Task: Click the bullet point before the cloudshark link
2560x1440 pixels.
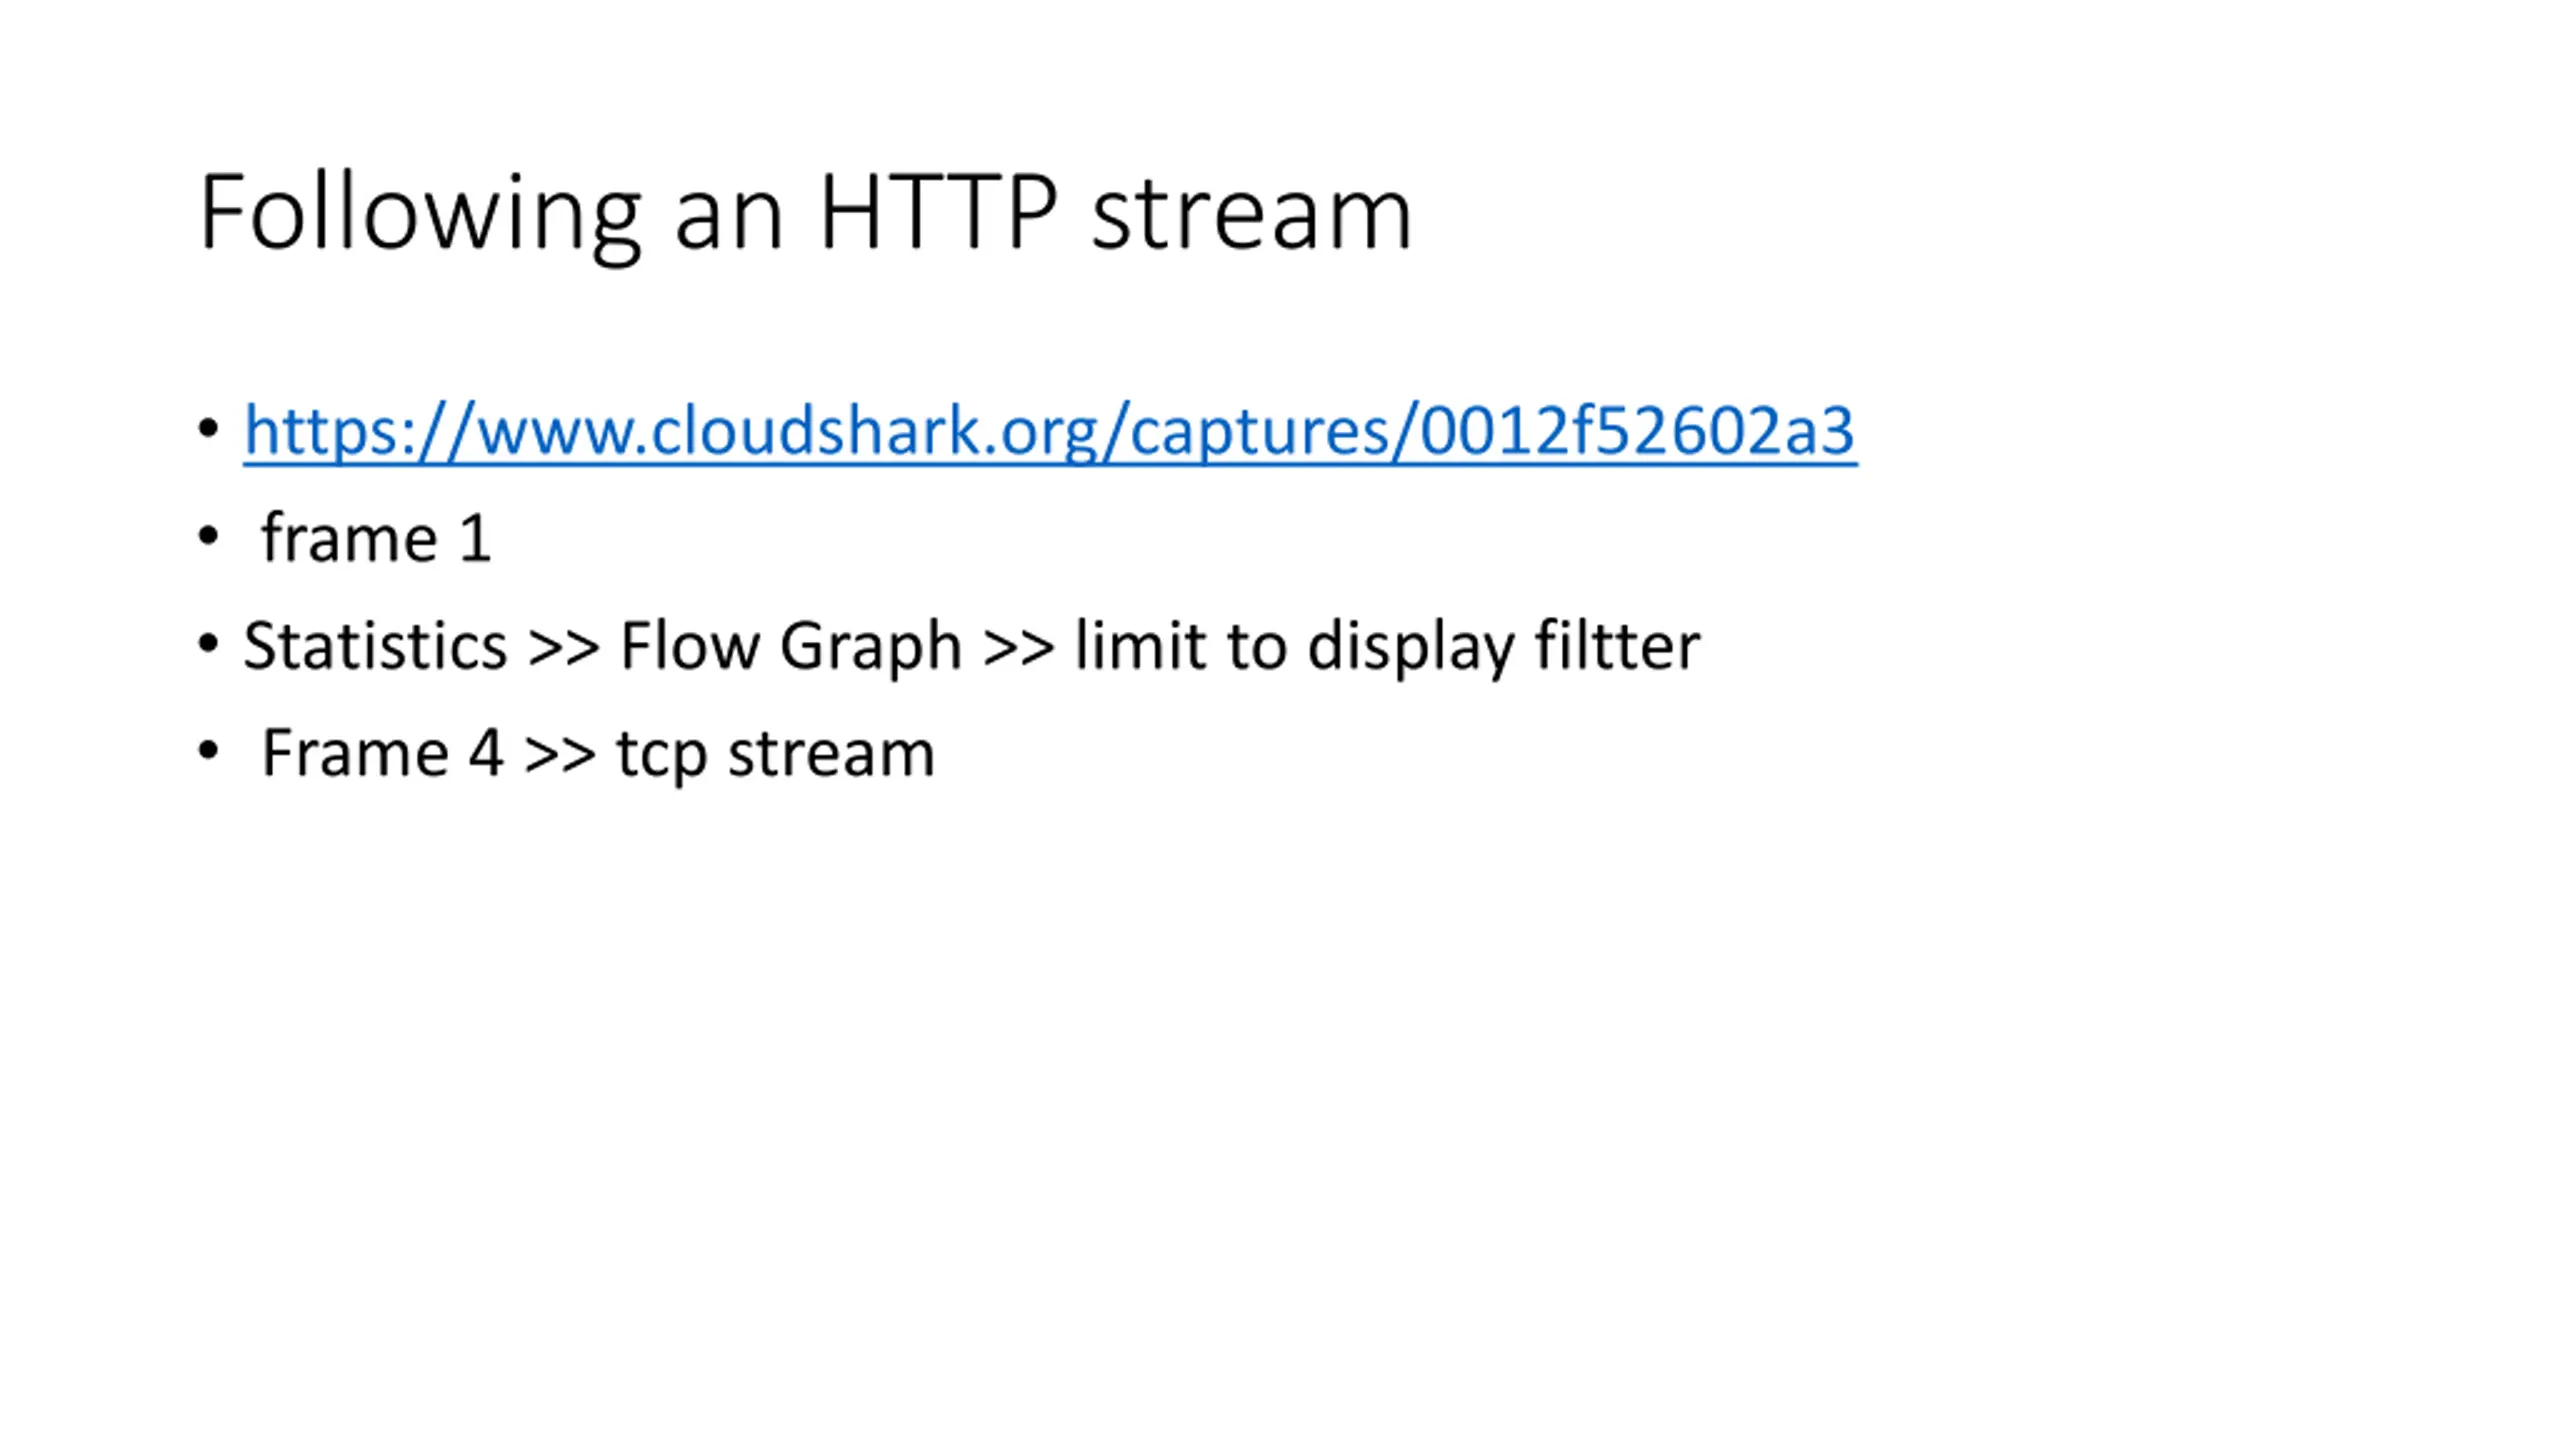Action: [x=208, y=429]
